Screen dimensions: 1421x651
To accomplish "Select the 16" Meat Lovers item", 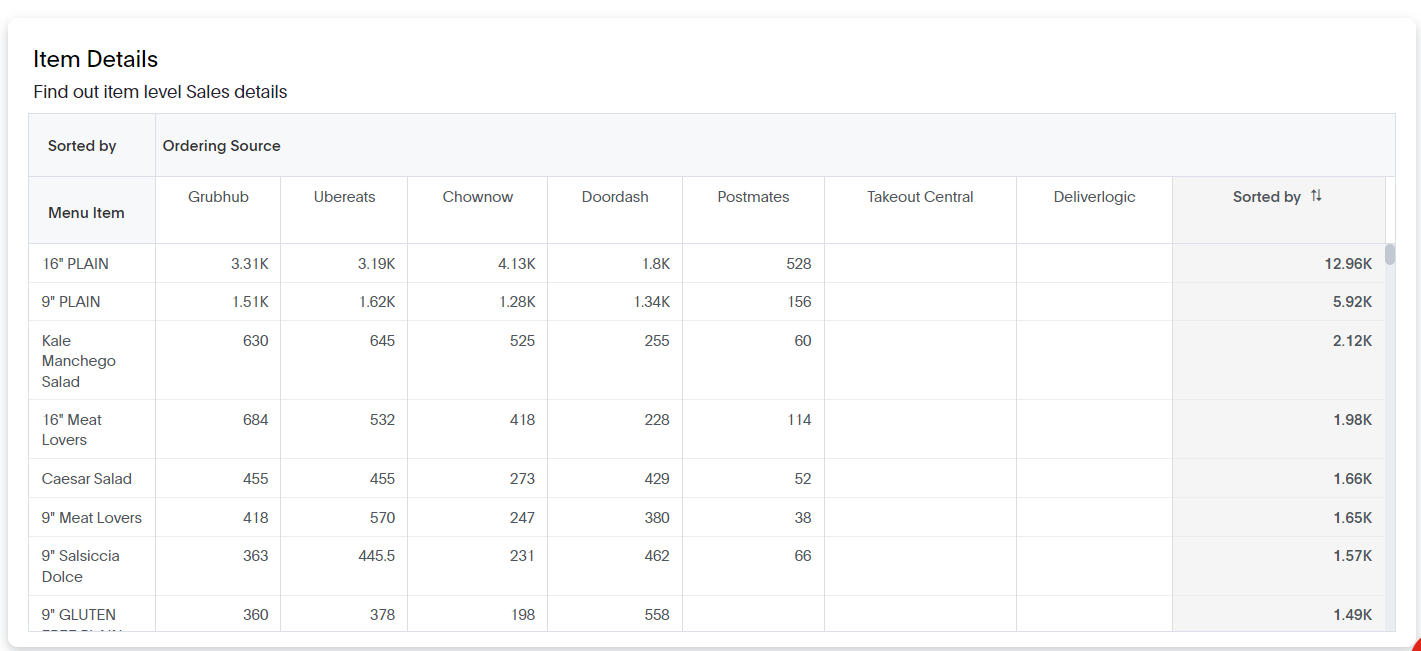I will [x=71, y=430].
